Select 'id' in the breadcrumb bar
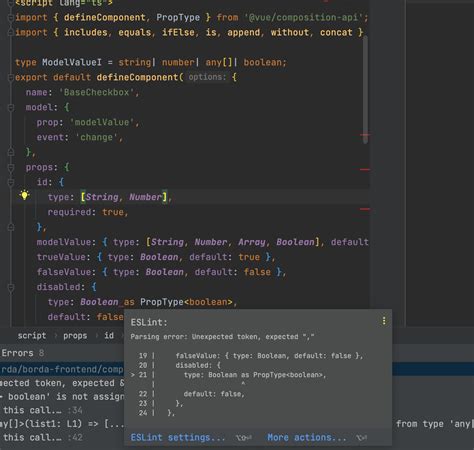The height and width of the screenshot is (450, 474). (x=109, y=336)
